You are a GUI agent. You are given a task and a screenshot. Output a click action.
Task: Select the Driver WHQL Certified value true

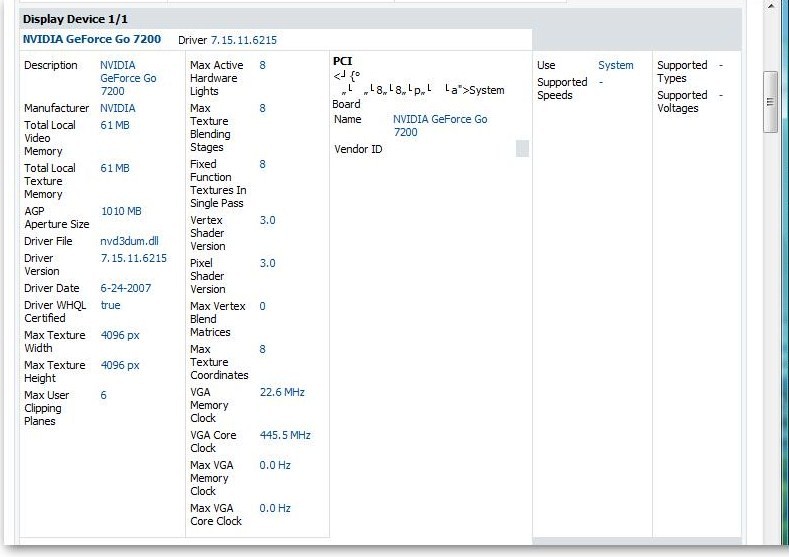[110, 305]
